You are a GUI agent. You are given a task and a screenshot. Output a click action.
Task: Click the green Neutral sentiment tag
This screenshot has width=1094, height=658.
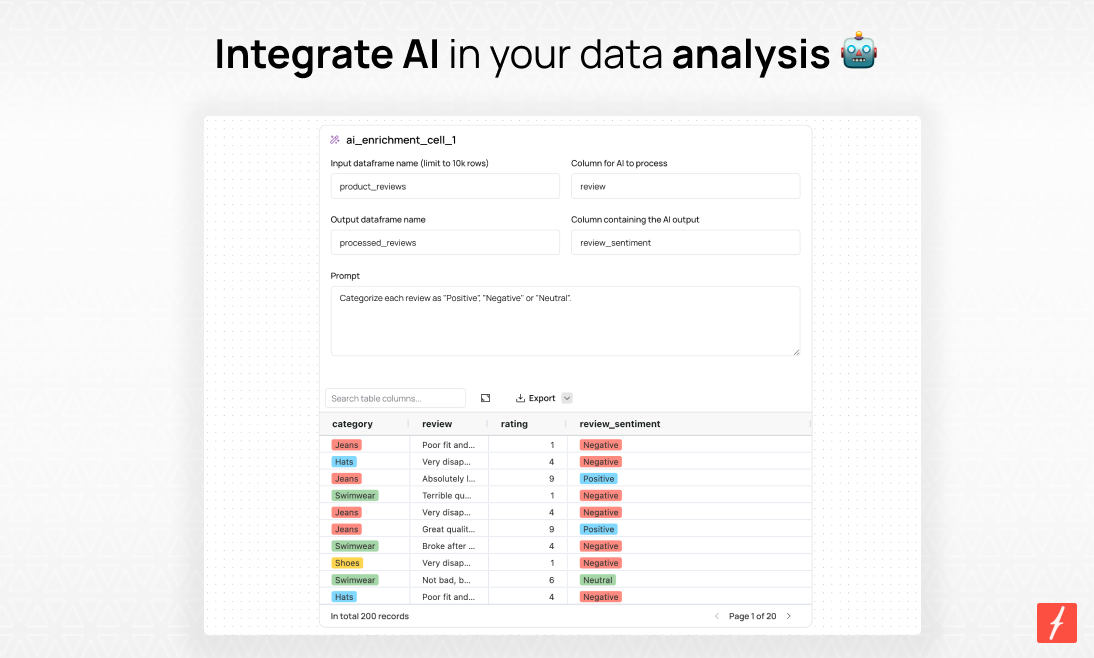tap(598, 580)
